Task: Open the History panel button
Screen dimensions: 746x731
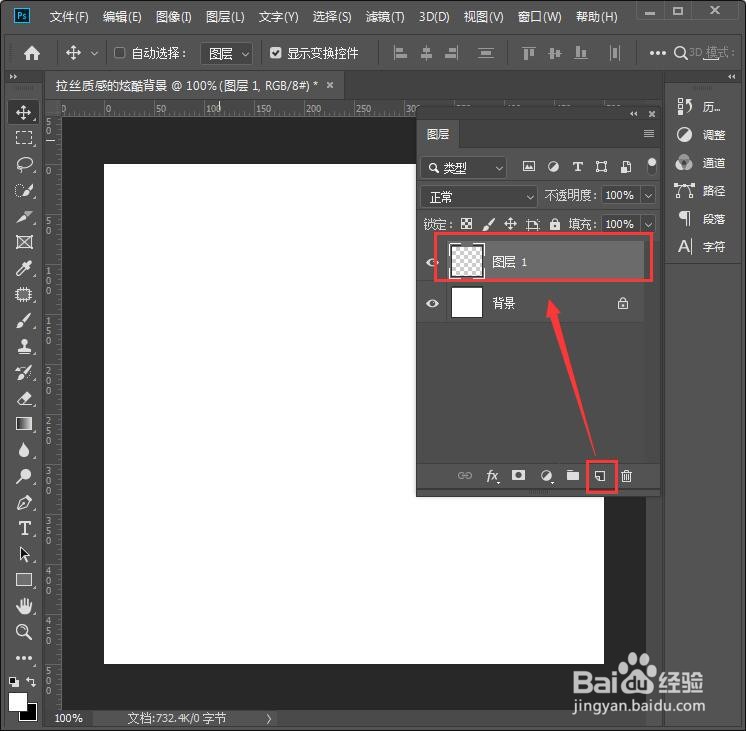Action: click(x=701, y=107)
